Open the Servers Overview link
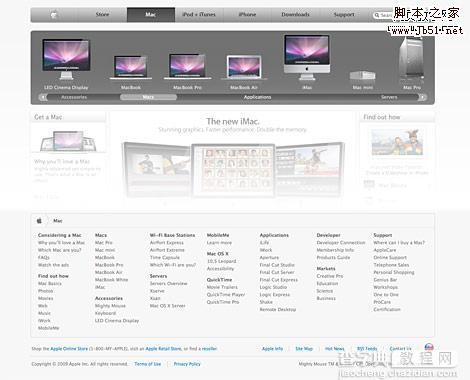The height and width of the screenshot is (380, 470). (169, 284)
